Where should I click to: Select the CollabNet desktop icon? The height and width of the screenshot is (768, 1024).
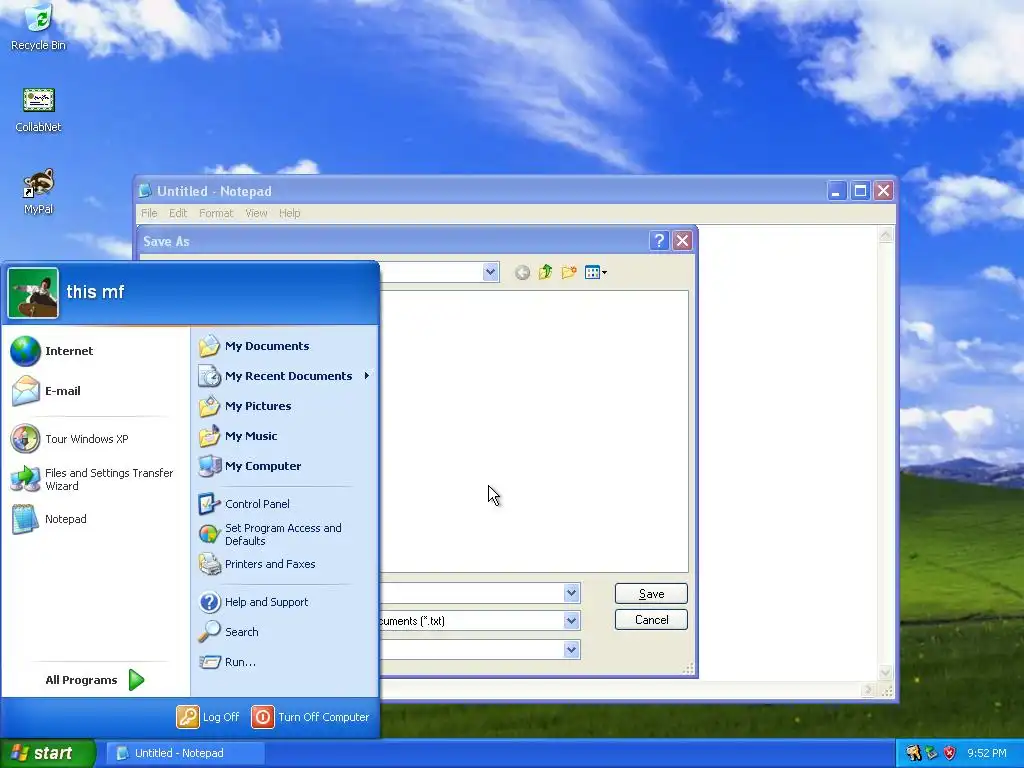pyautogui.click(x=39, y=110)
